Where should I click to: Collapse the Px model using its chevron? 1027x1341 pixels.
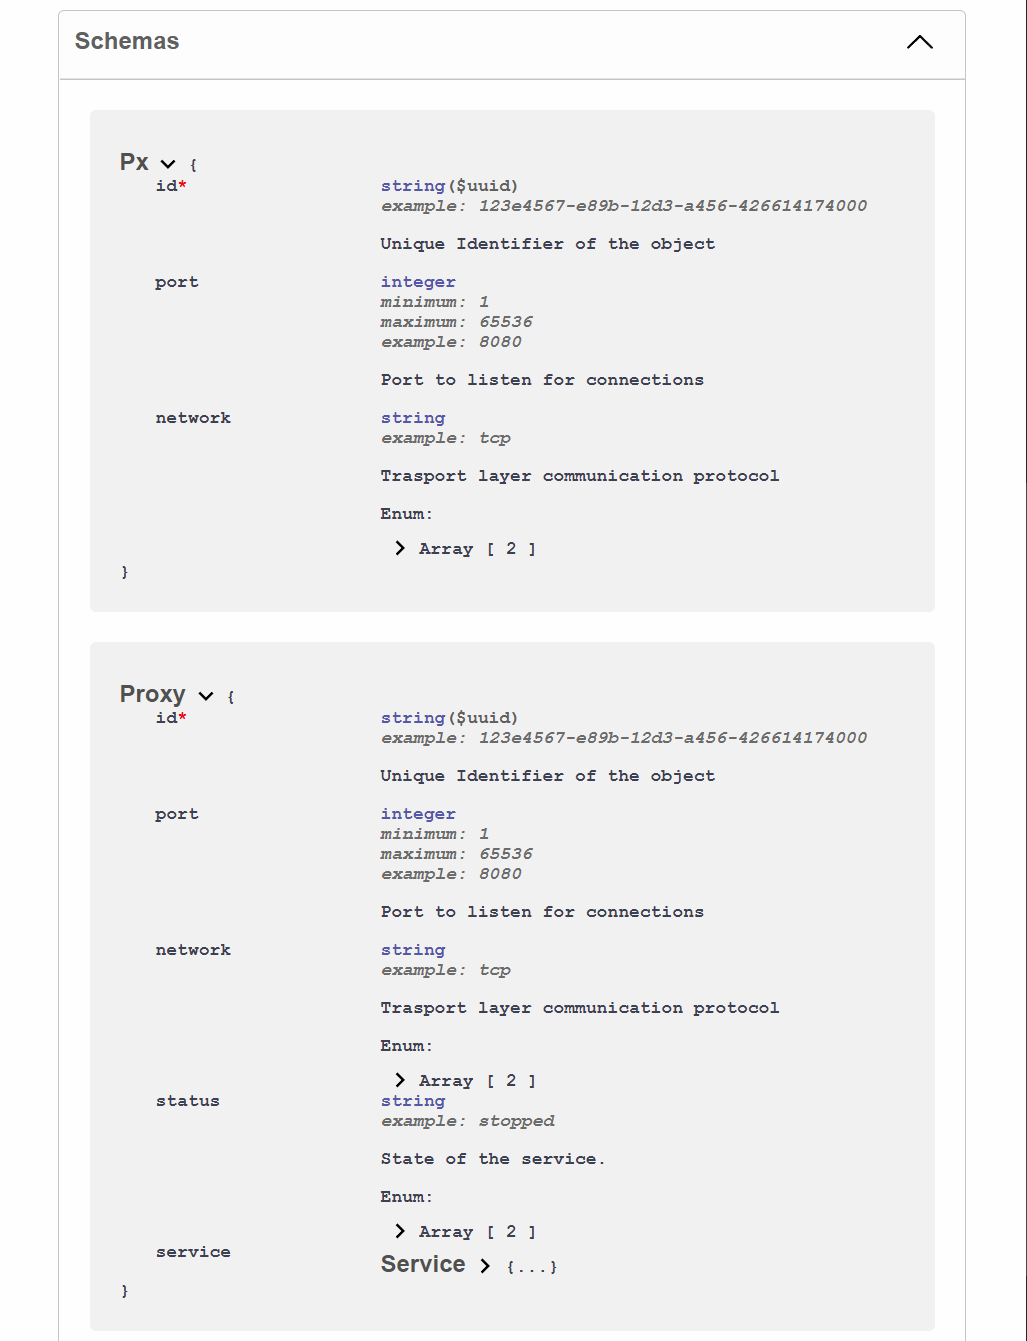[x=168, y=164]
